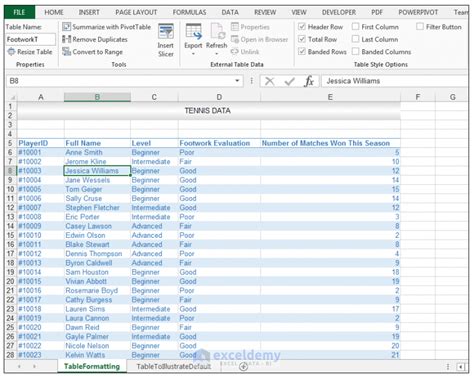This screenshot has width=474, height=377.
Task: Click cell containing Casey Lawson
Action: click(x=97, y=226)
